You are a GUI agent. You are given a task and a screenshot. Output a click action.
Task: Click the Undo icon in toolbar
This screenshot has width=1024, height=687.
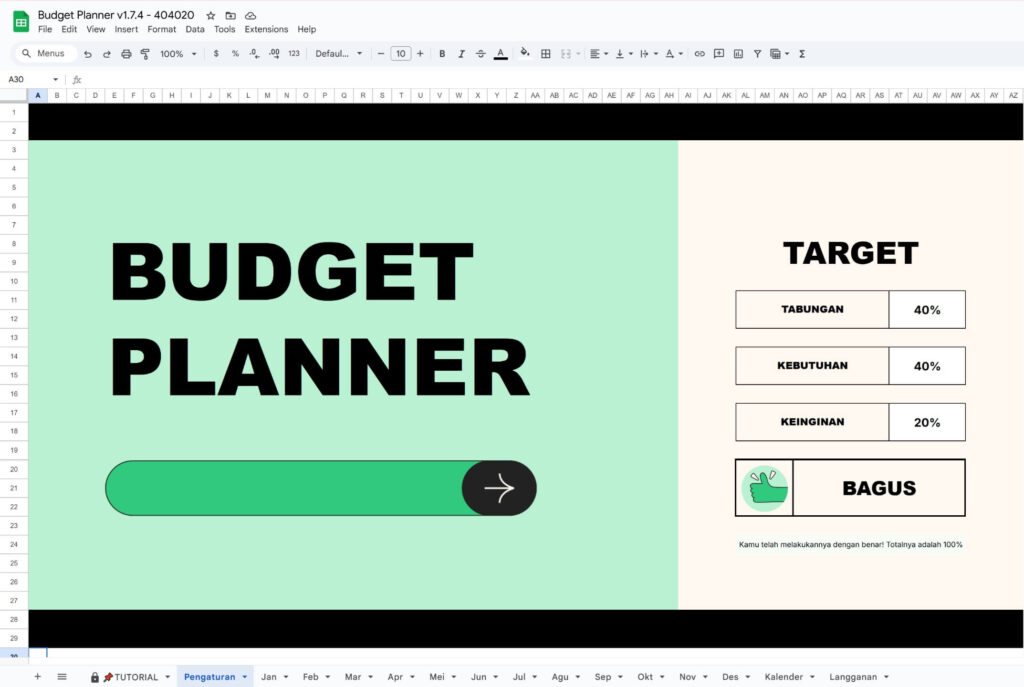coord(88,54)
